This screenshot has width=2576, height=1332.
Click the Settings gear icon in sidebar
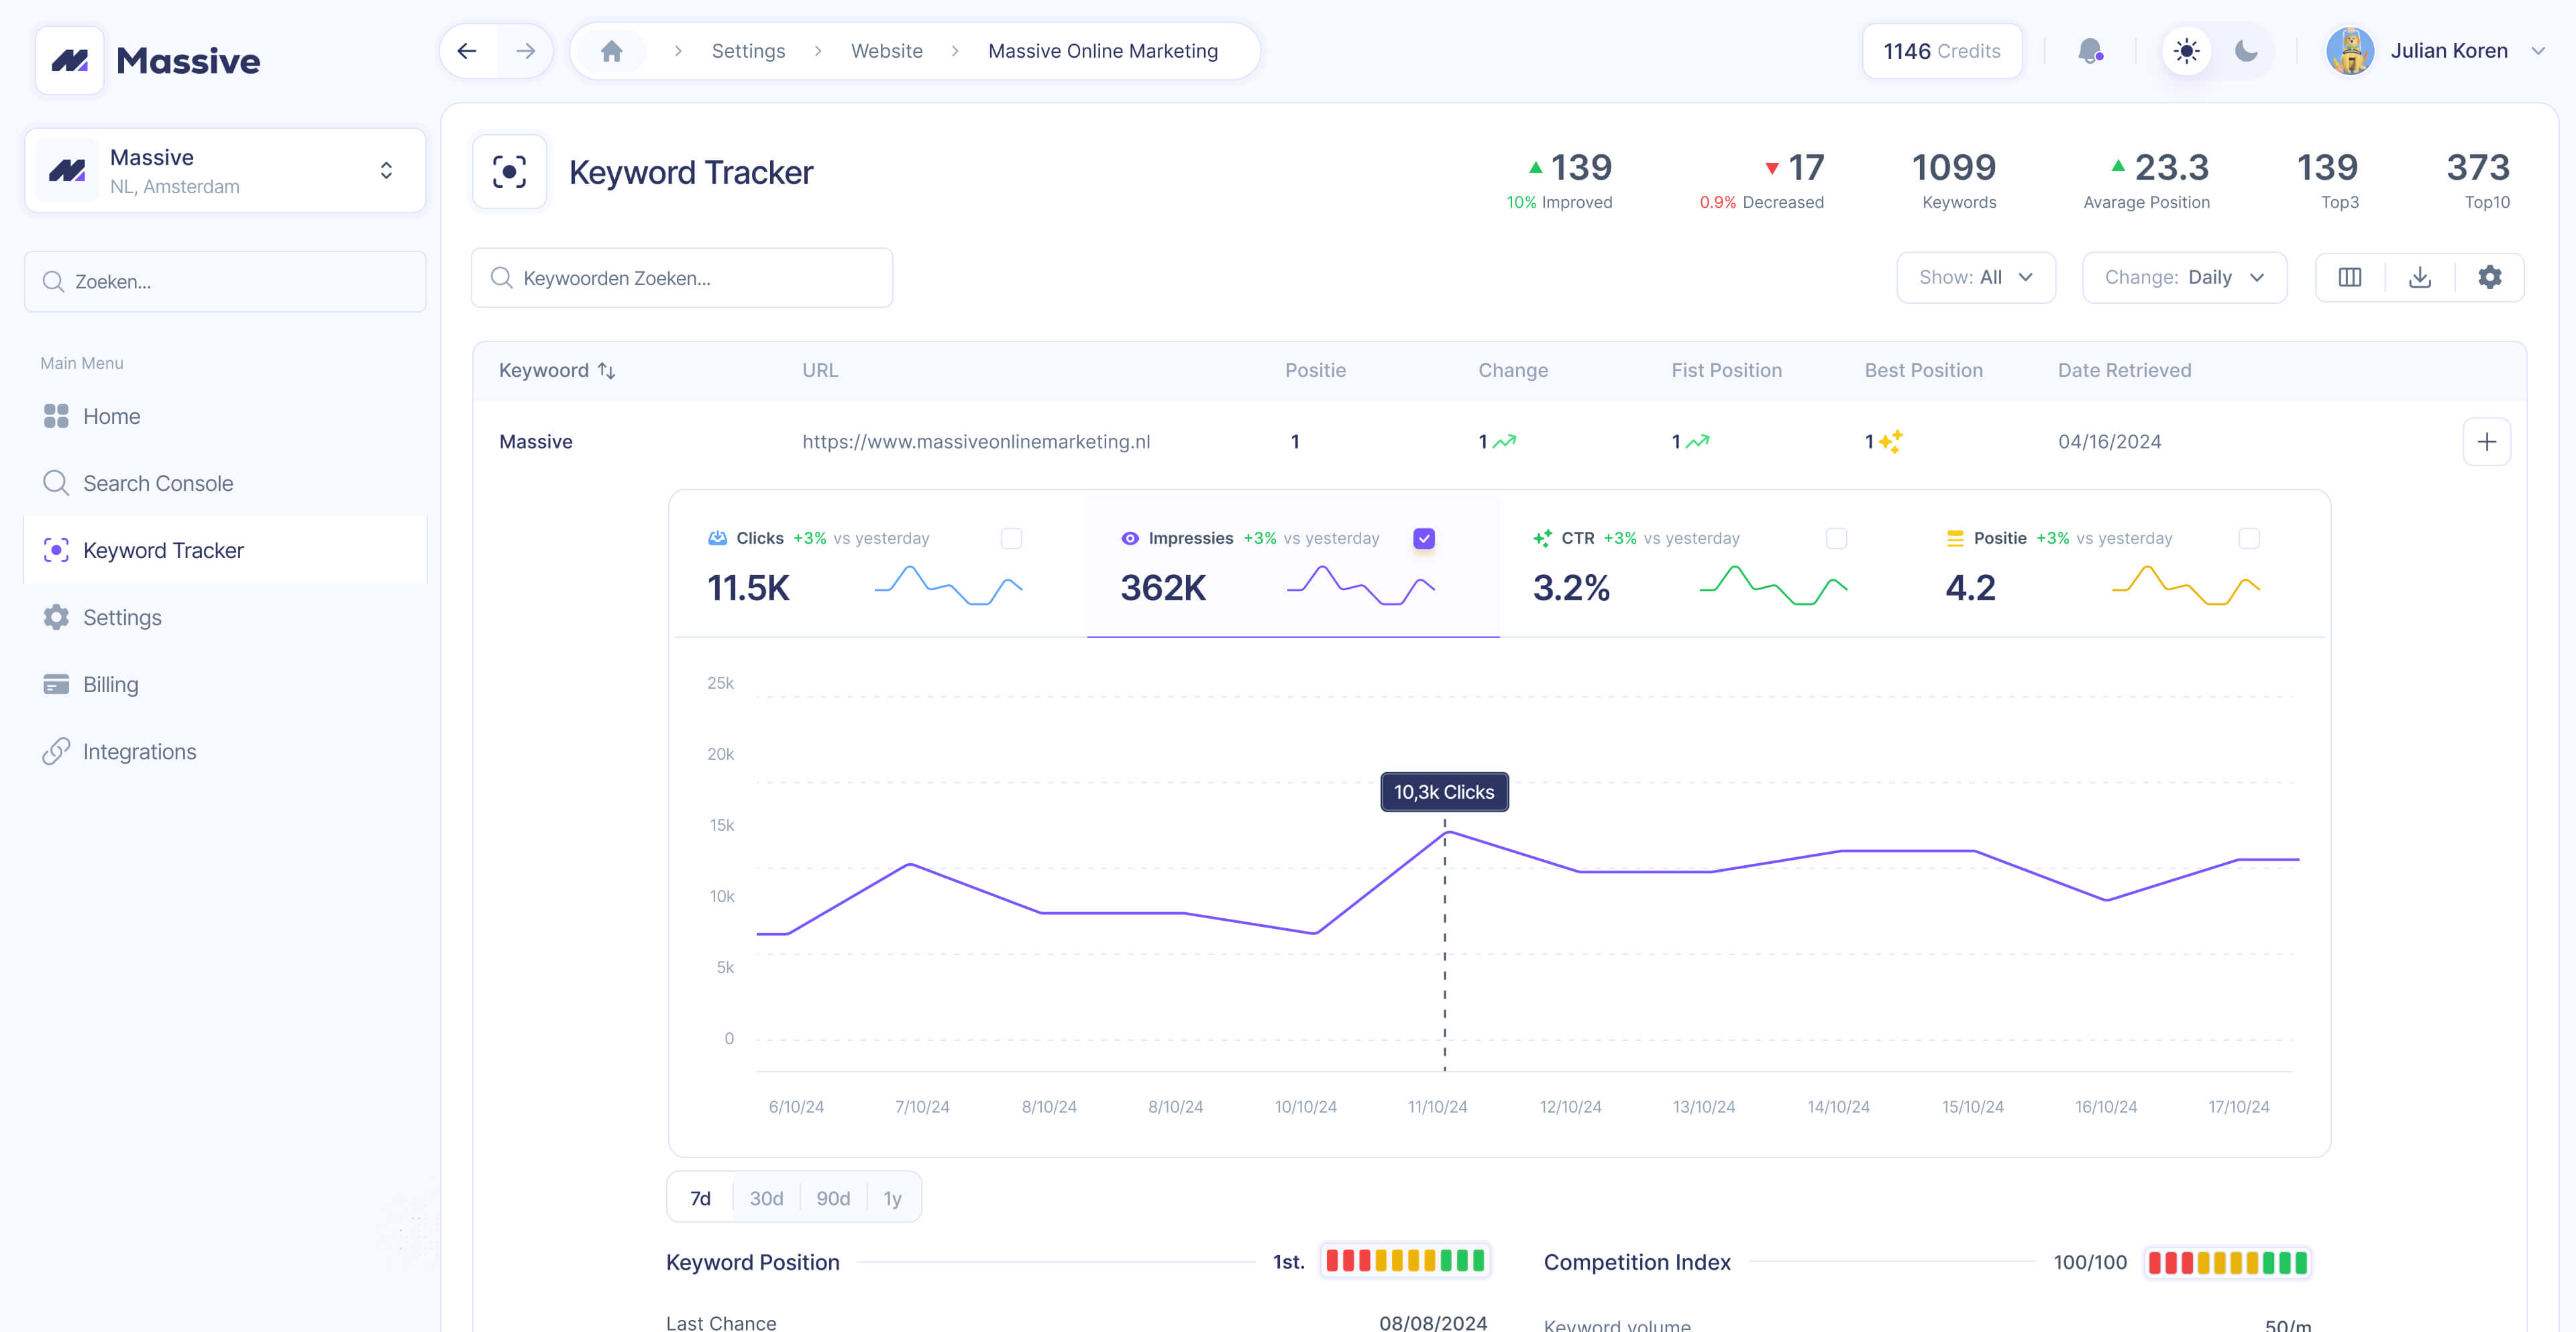[56, 617]
